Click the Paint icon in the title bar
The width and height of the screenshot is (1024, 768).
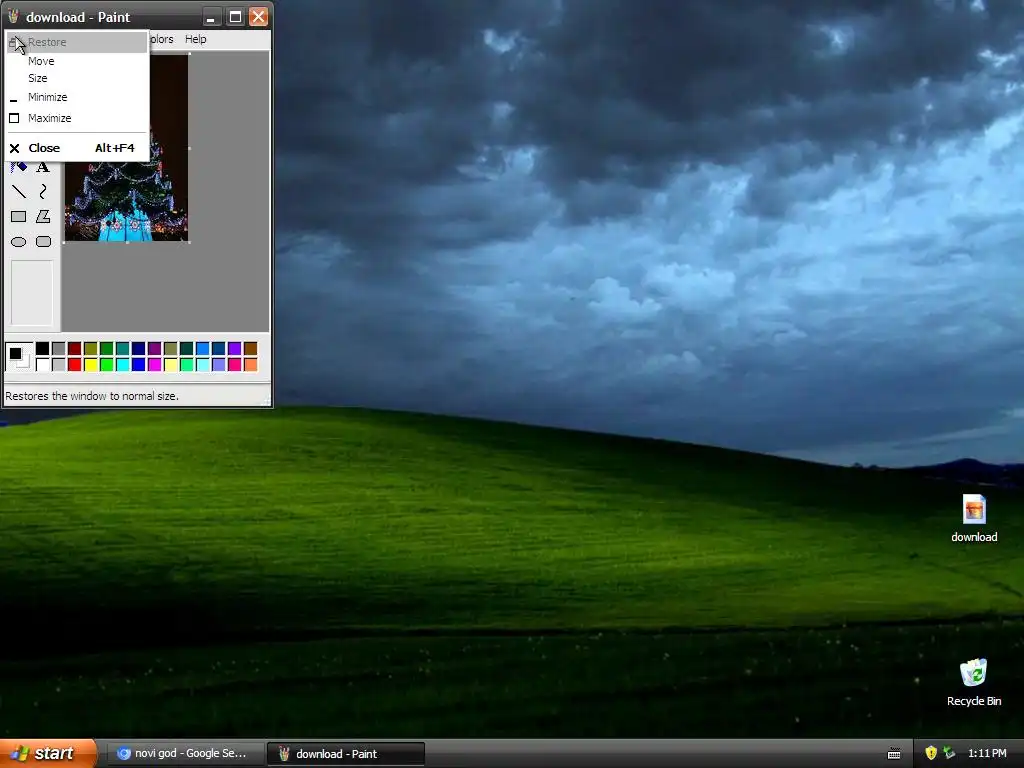13,16
